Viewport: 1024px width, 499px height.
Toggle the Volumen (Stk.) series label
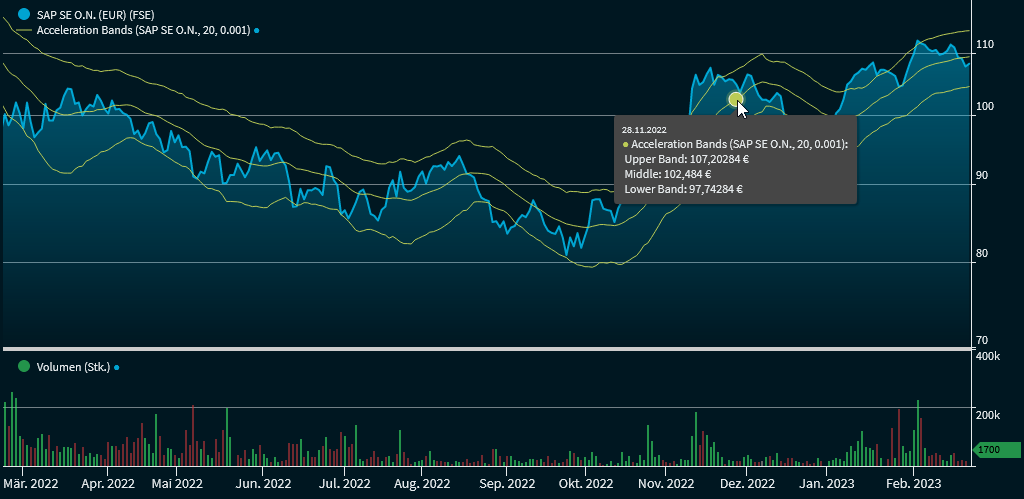tap(73, 367)
